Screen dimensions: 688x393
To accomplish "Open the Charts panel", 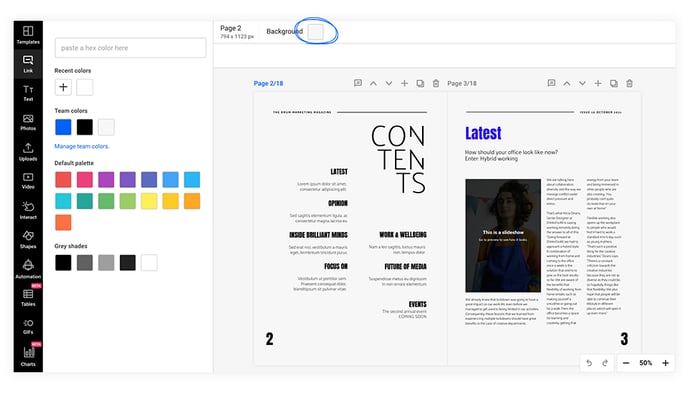I will [x=28, y=356].
